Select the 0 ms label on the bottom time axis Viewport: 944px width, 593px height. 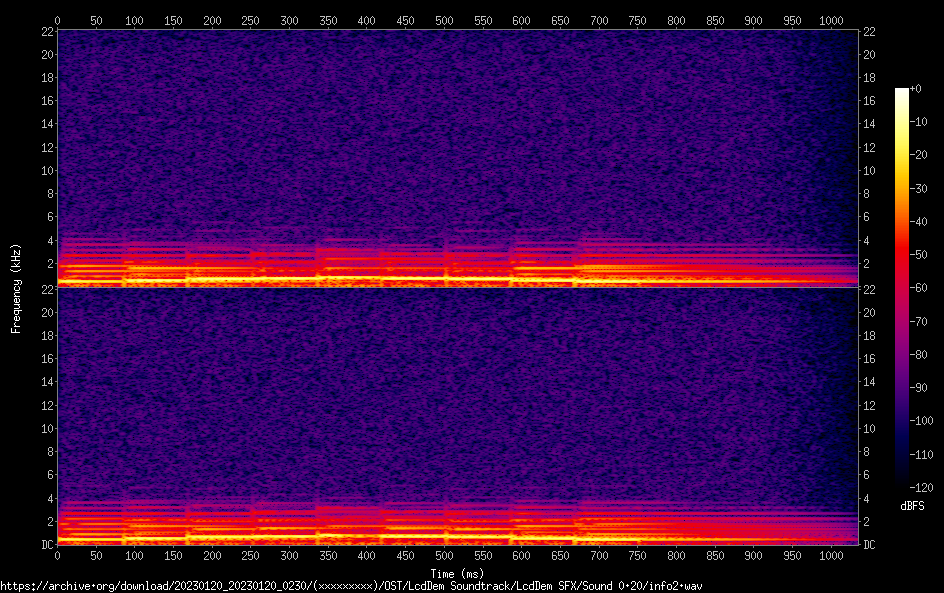(57, 555)
